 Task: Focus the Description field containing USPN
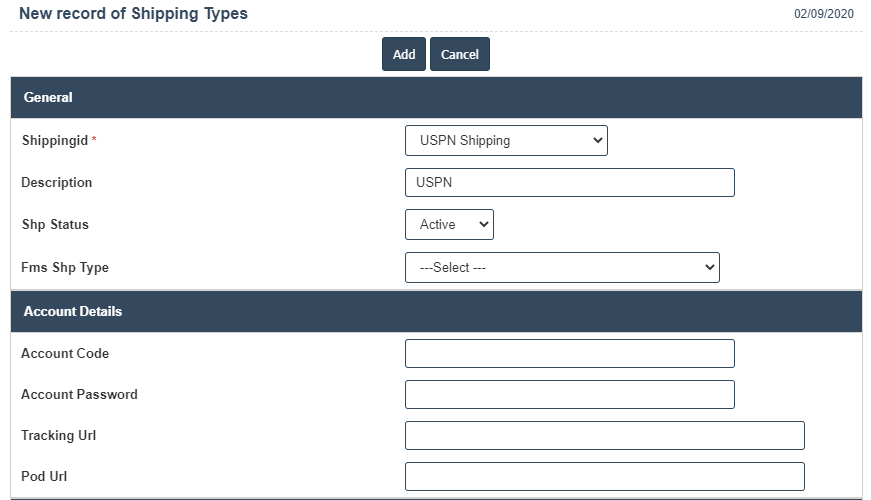(x=569, y=183)
